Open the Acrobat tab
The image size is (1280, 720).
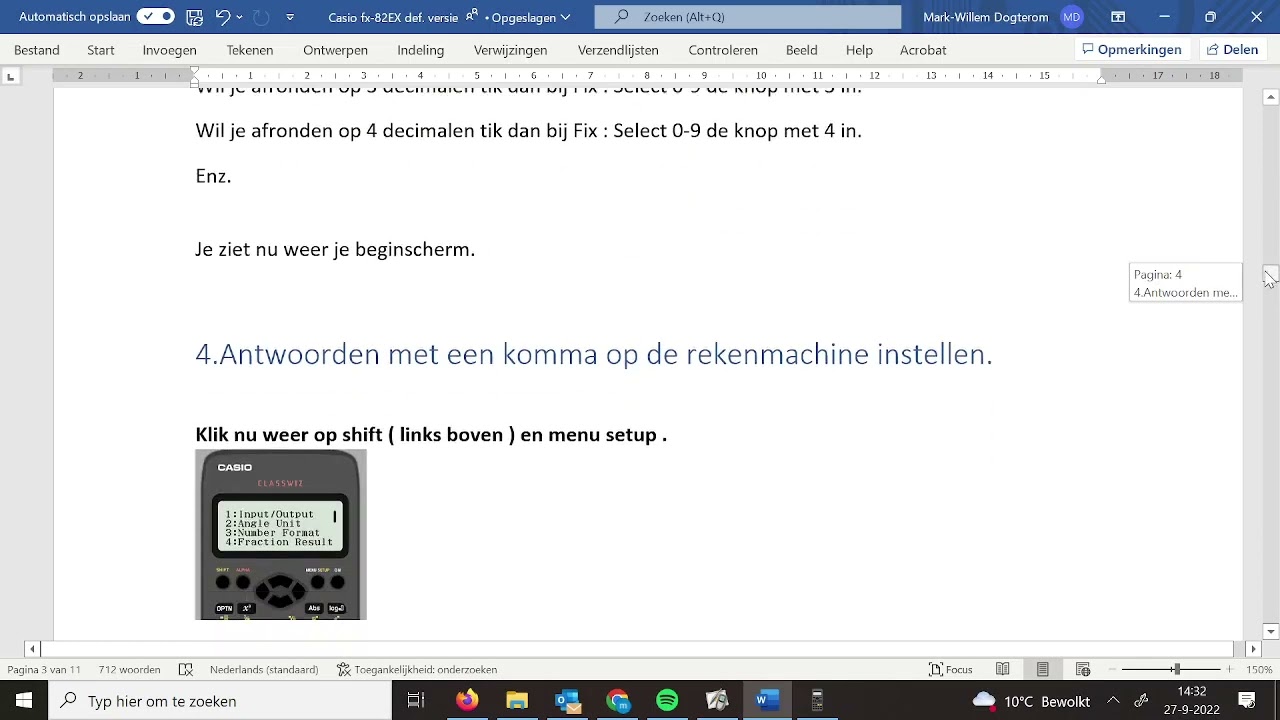(x=923, y=50)
